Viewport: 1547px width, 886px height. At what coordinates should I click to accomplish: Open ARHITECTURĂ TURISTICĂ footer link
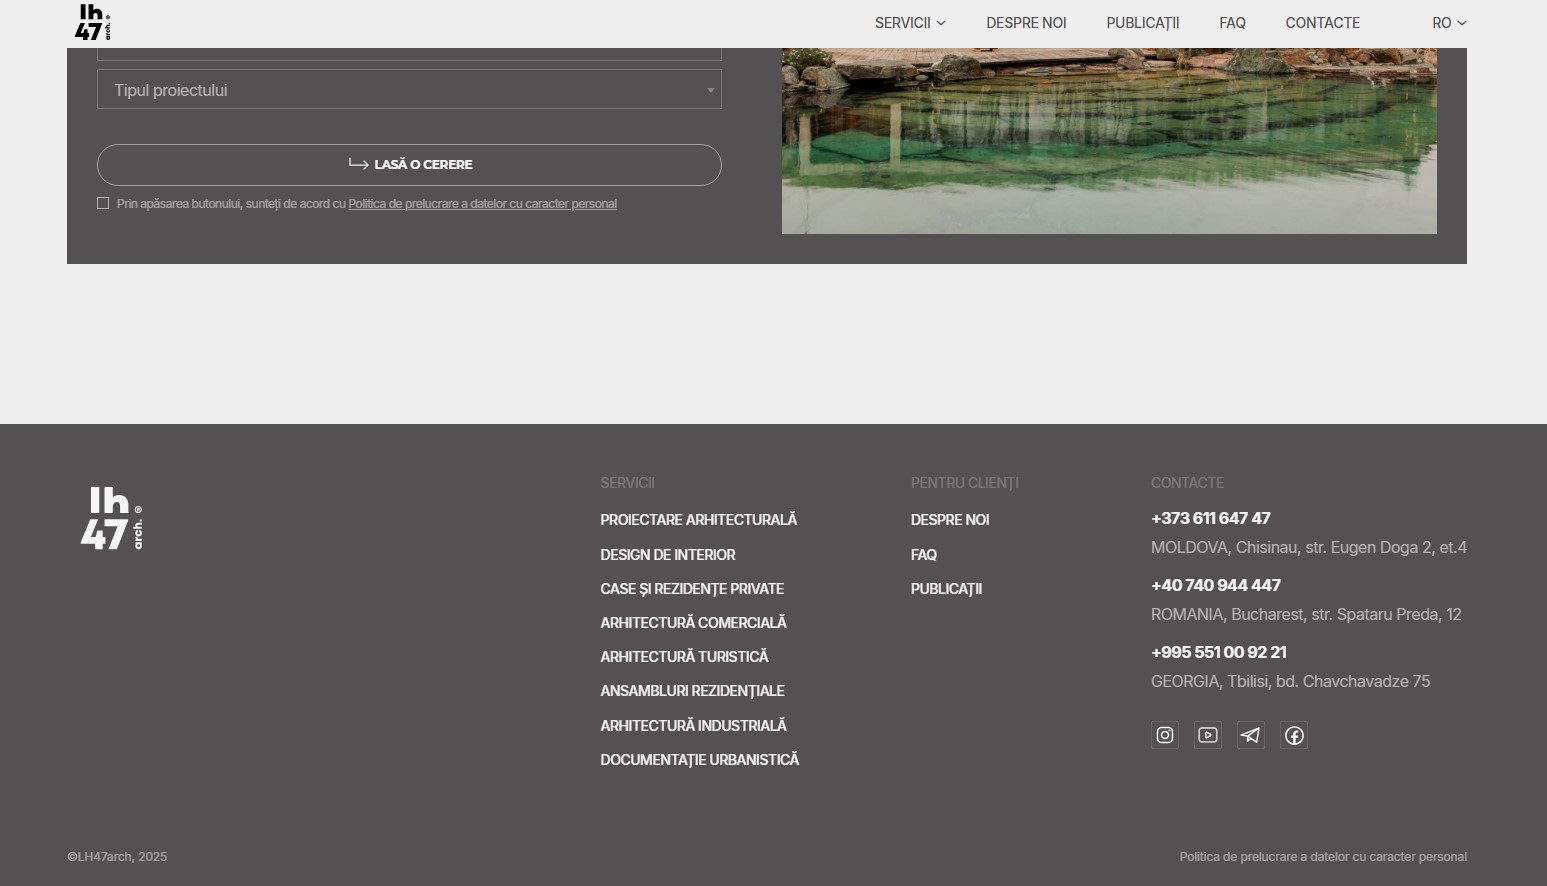(684, 657)
